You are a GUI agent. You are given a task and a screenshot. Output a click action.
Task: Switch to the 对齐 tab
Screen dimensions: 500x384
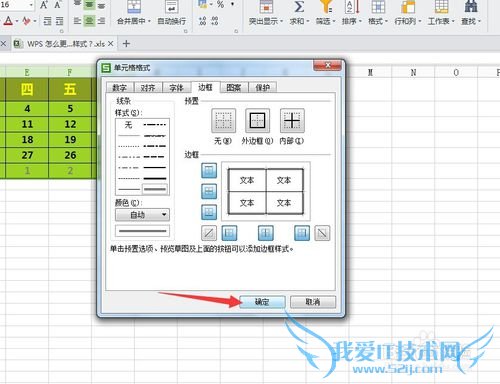[148, 88]
